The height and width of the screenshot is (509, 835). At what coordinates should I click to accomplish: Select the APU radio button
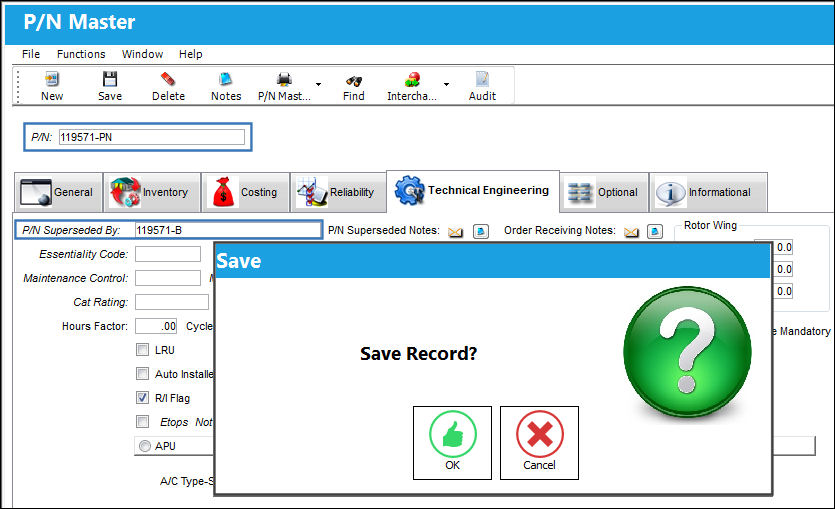pyautogui.click(x=144, y=446)
